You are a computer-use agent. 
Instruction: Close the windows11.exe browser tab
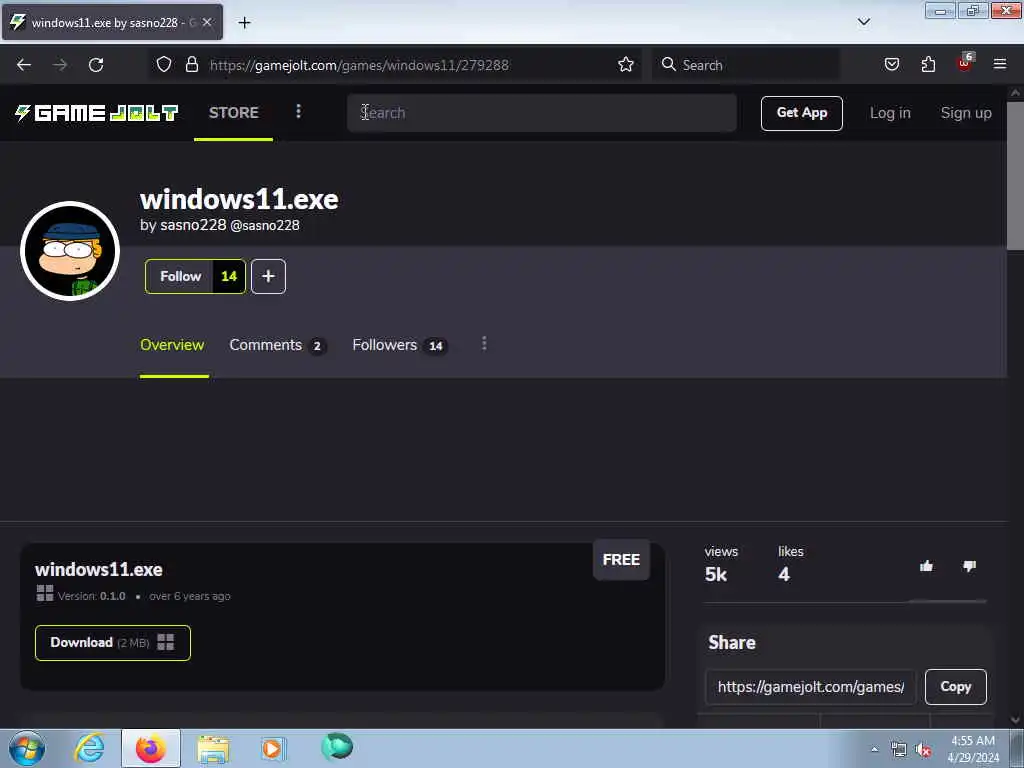coord(207,22)
